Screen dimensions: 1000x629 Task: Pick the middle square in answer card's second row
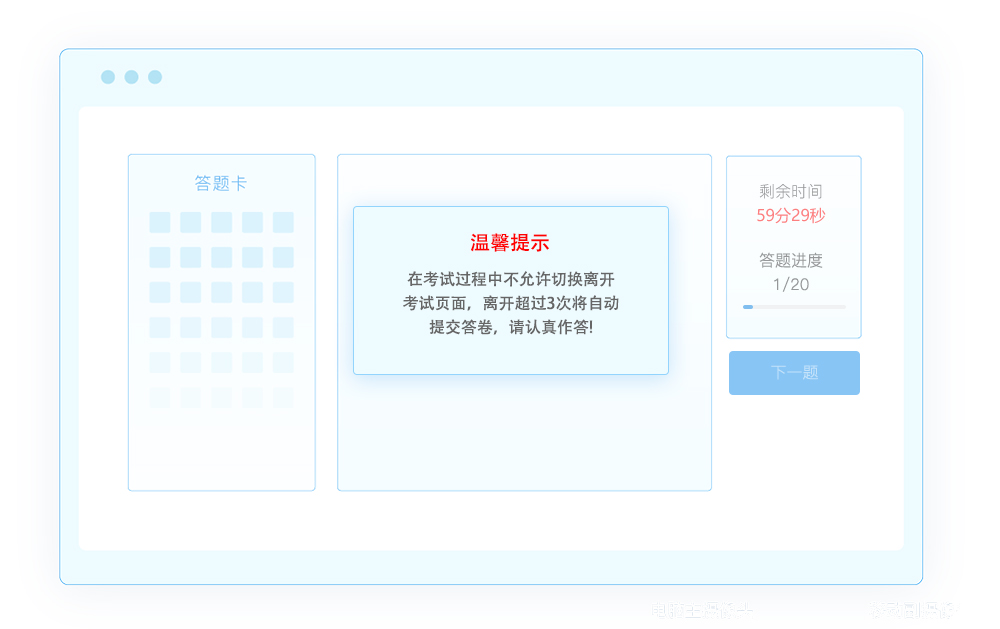(x=221, y=257)
